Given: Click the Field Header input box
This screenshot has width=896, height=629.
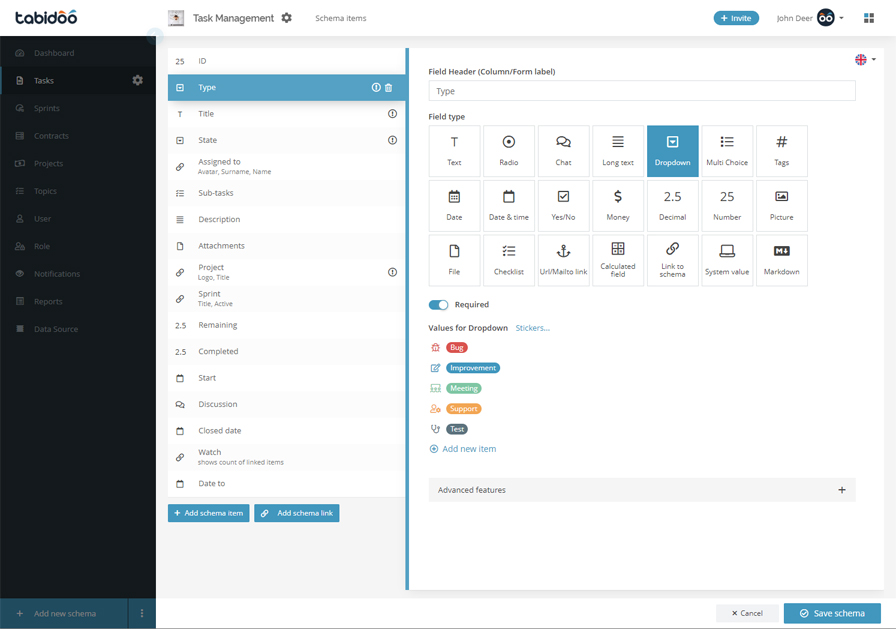Looking at the screenshot, I should coord(642,91).
